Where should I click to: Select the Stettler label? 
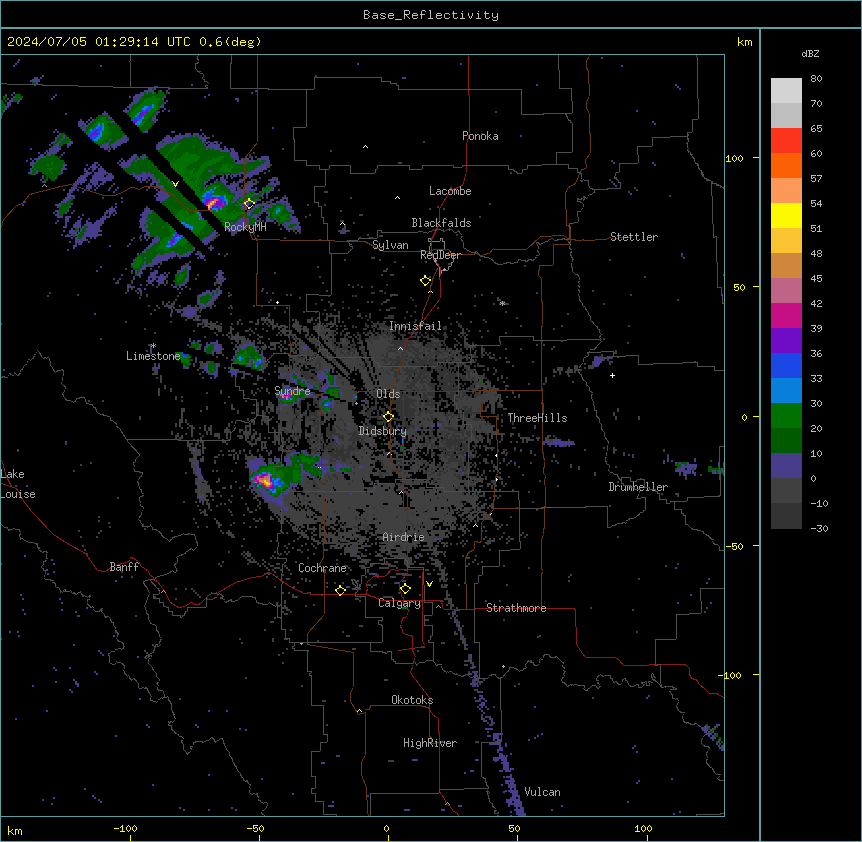pos(633,237)
